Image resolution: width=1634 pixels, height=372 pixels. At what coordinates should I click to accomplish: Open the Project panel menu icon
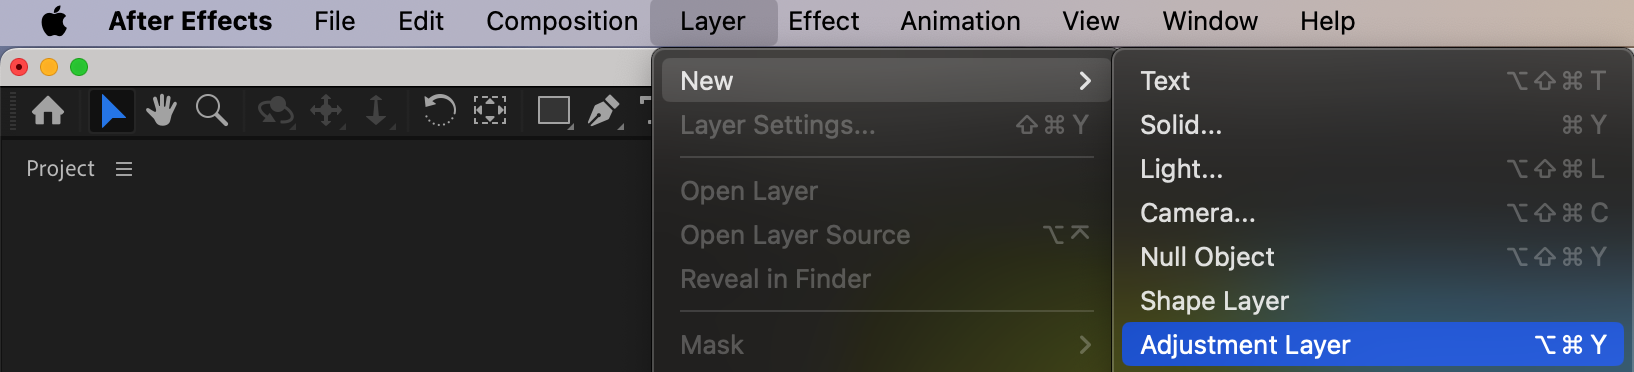tap(124, 169)
